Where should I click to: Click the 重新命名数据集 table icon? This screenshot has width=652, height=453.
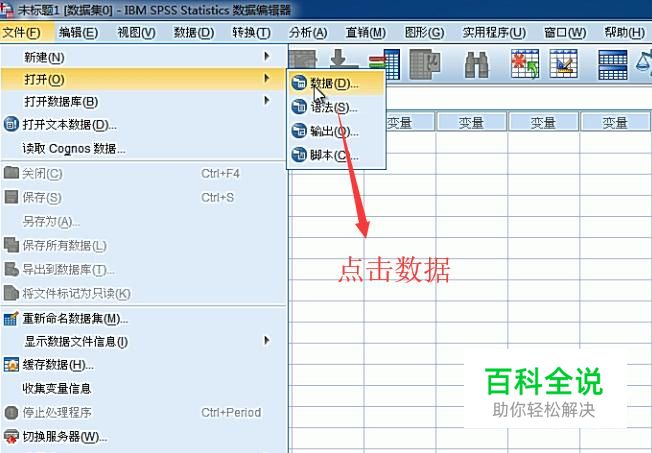pos(11,319)
